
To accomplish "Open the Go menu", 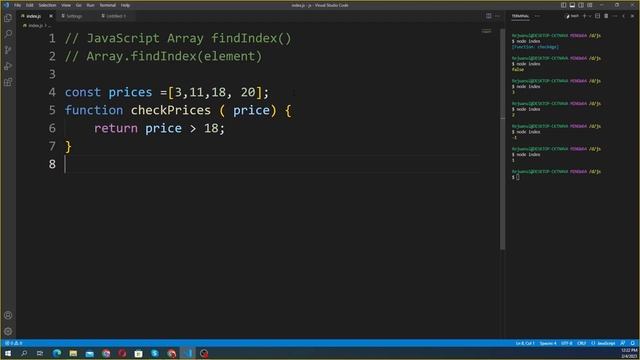I will 79,5.
